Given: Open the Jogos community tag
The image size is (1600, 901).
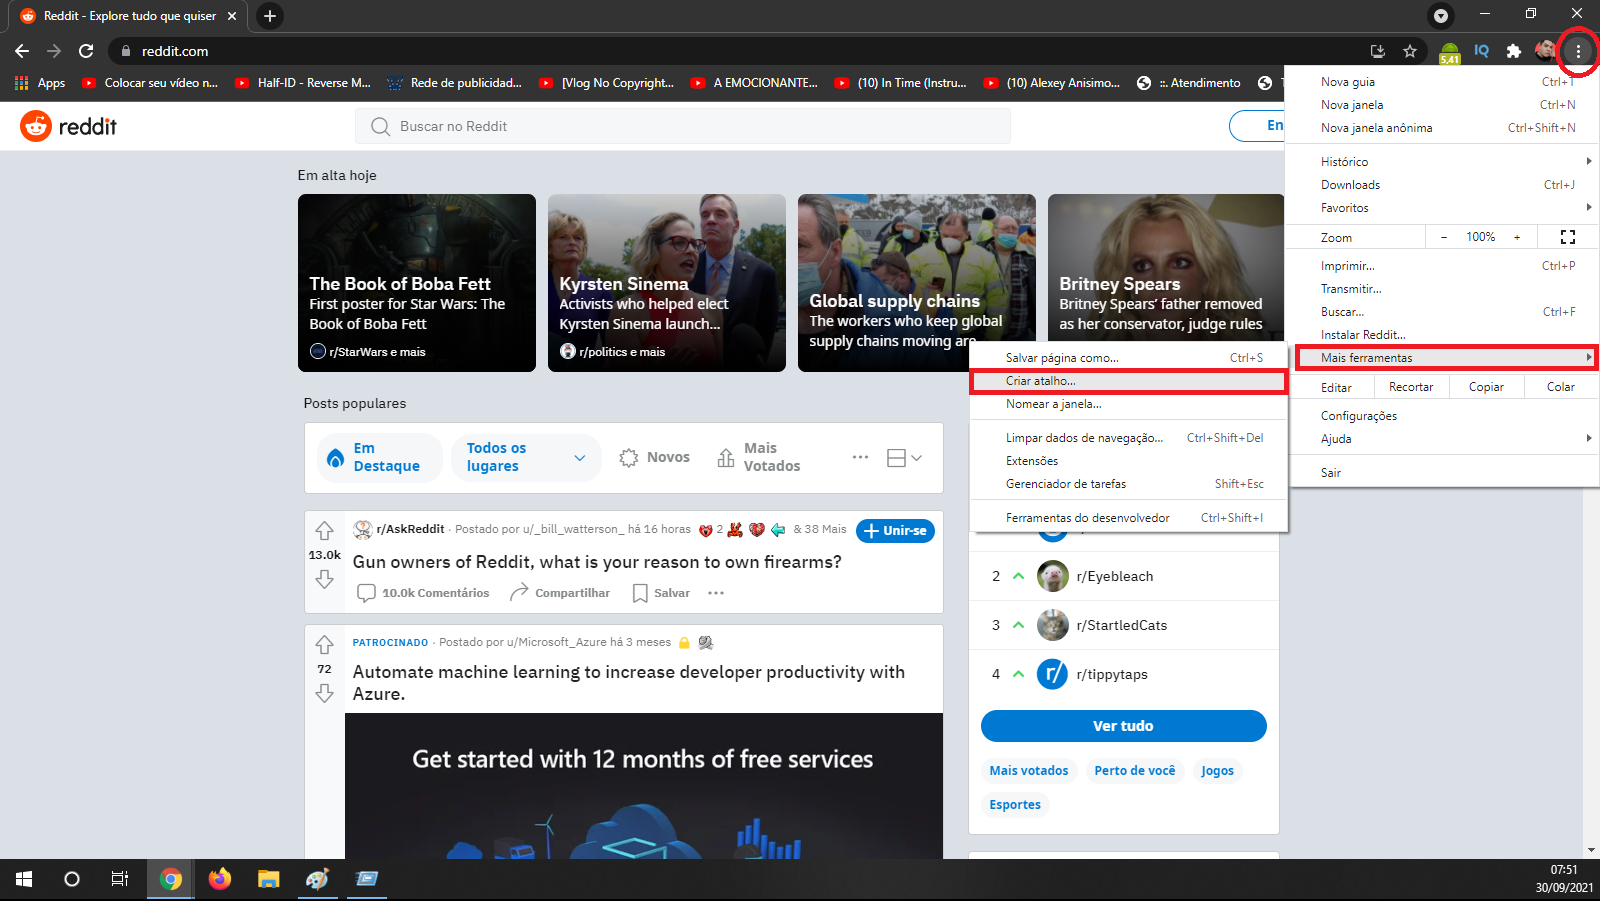Looking at the screenshot, I should coord(1217,771).
